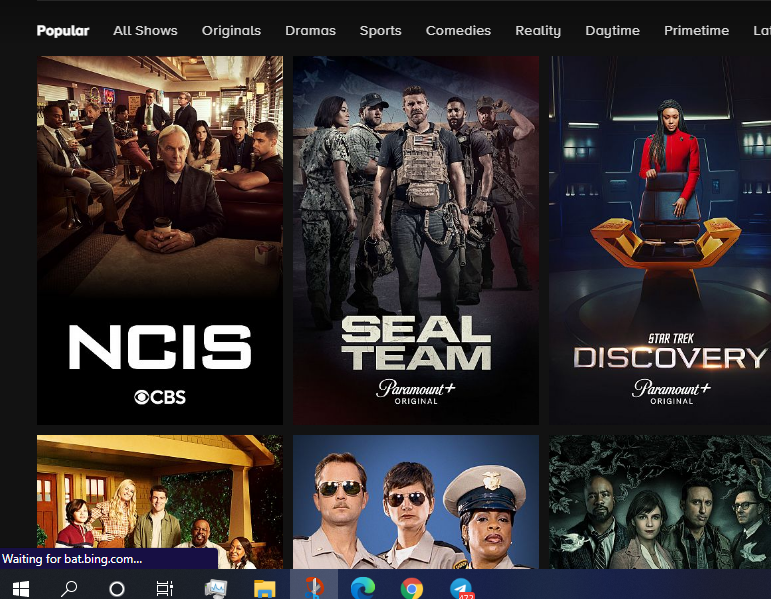The height and width of the screenshot is (599, 771).
Task: Open File Explorer from the taskbar
Action: [265, 588]
